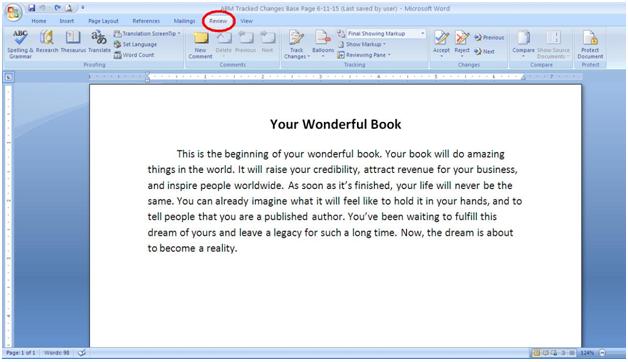Image resolution: width=628 pixels, height=362 pixels.
Task: Click Set Language
Action: click(x=135, y=44)
